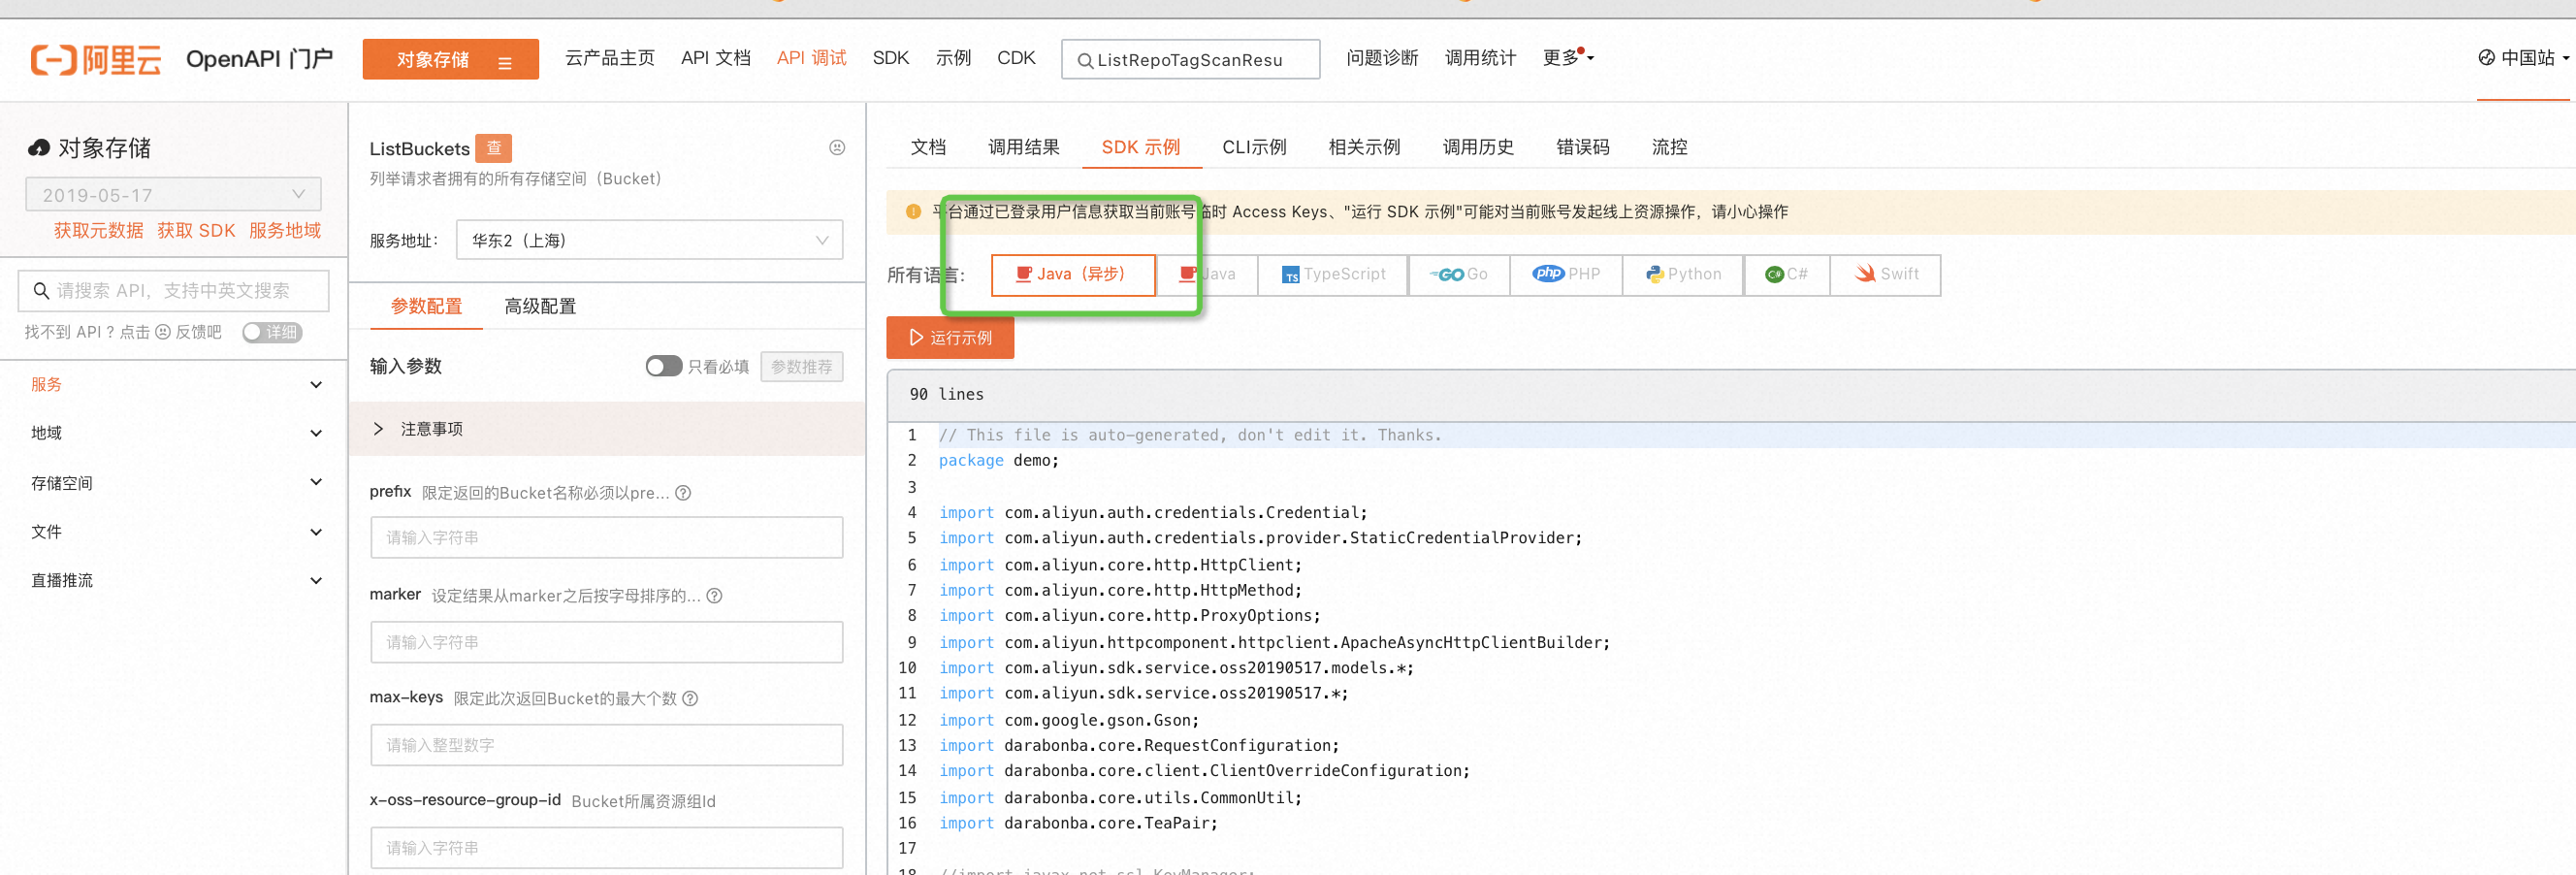Image resolution: width=2576 pixels, height=875 pixels.
Task: Select Java (异步) language
Action: [x=1072, y=274]
